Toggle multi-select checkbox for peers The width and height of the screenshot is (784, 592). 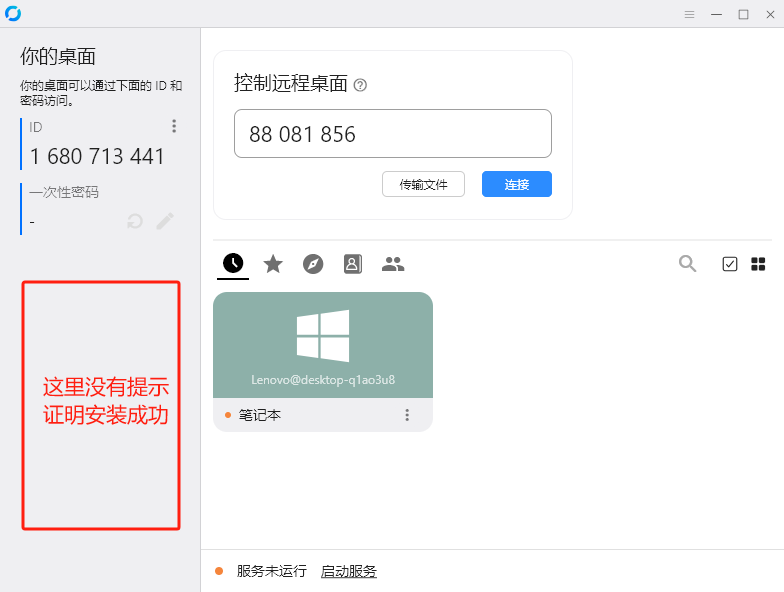pyautogui.click(x=730, y=264)
